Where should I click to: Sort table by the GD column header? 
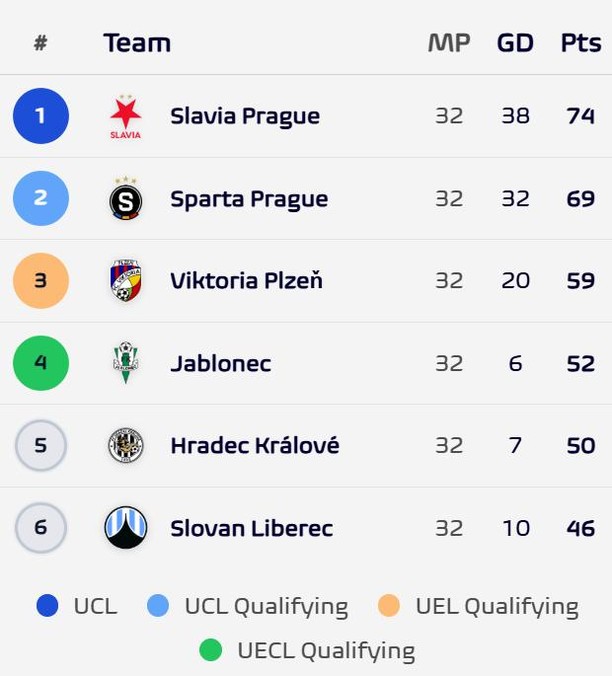click(515, 43)
